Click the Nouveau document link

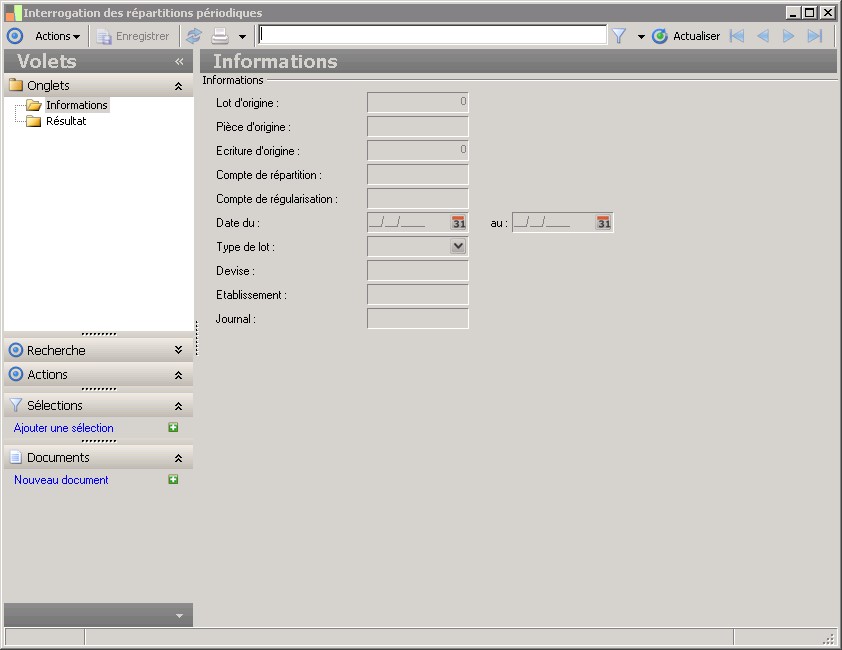(x=61, y=480)
